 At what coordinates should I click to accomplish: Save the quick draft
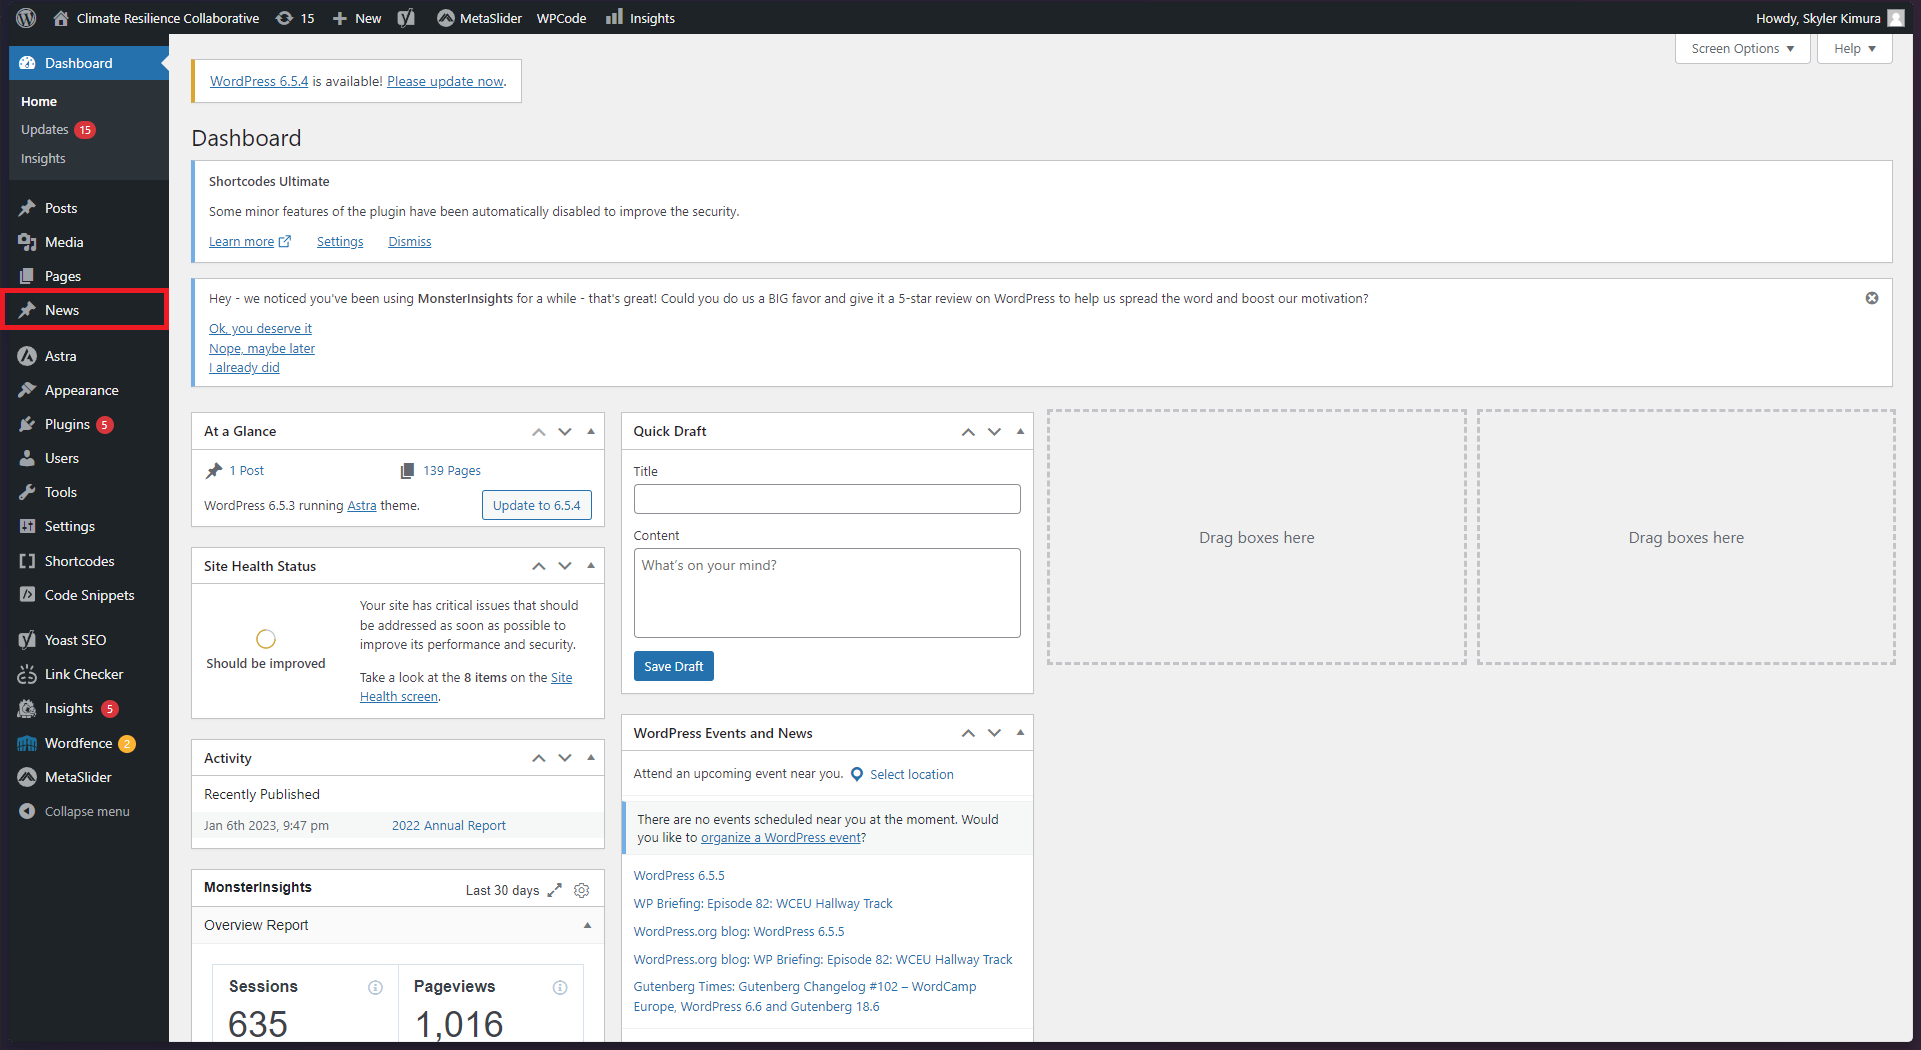point(673,666)
